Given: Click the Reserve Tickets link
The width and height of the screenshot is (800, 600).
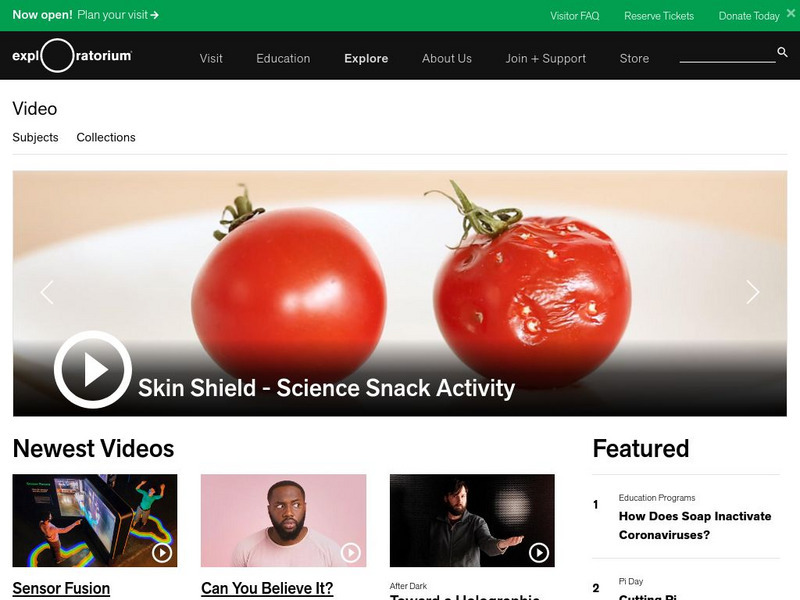Looking at the screenshot, I should pos(659,16).
